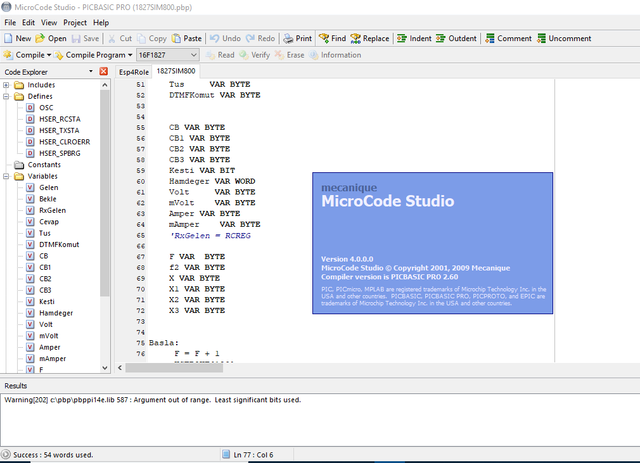Screen dimensions: 640x463
Task: Collapse the Variables tree folder
Action: coord(6,176)
